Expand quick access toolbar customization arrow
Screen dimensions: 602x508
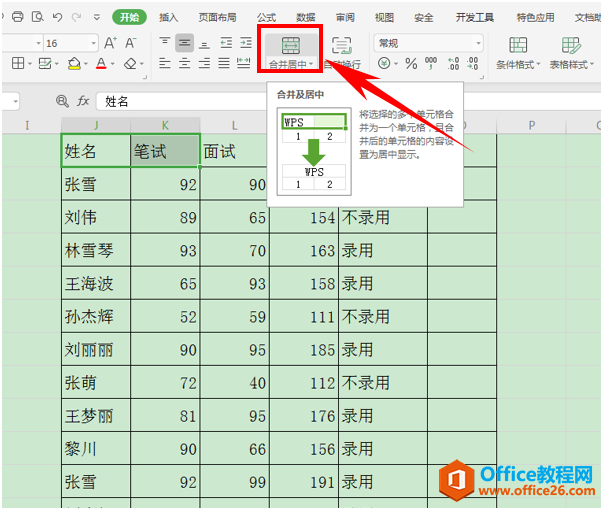(97, 17)
